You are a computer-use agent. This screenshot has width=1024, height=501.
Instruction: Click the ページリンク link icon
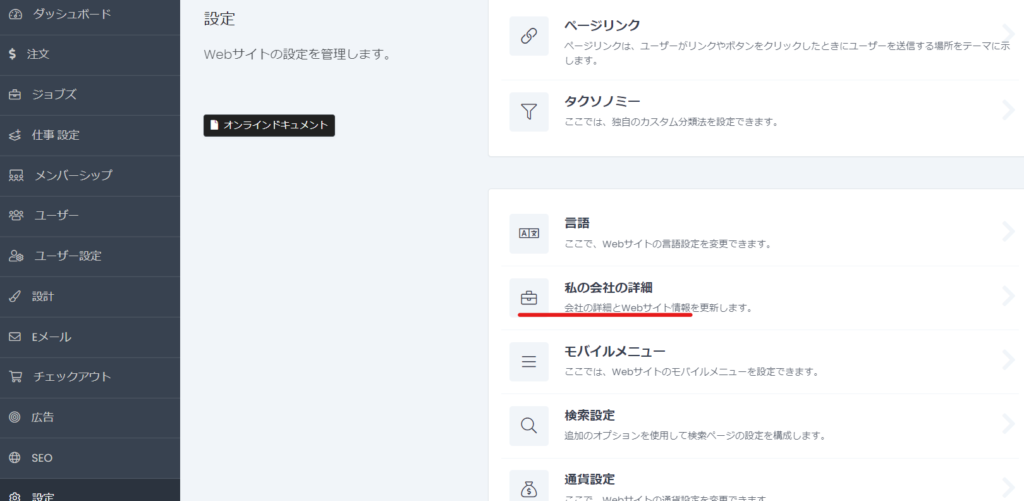pos(528,36)
